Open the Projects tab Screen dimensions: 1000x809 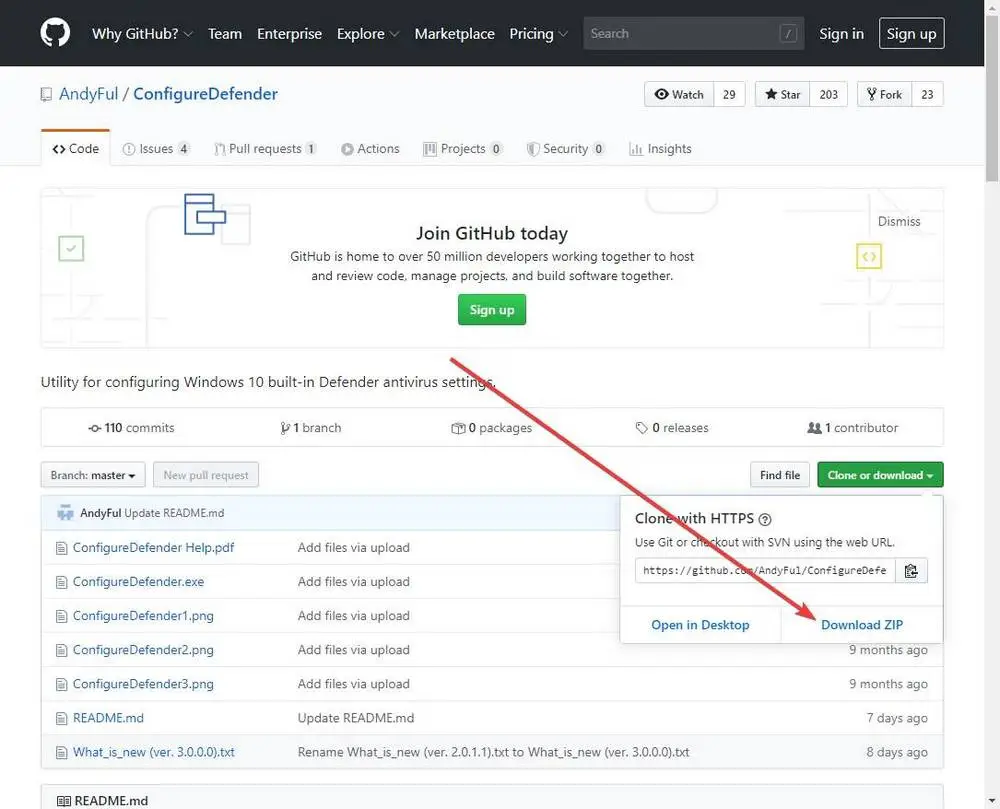click(462, 149)
